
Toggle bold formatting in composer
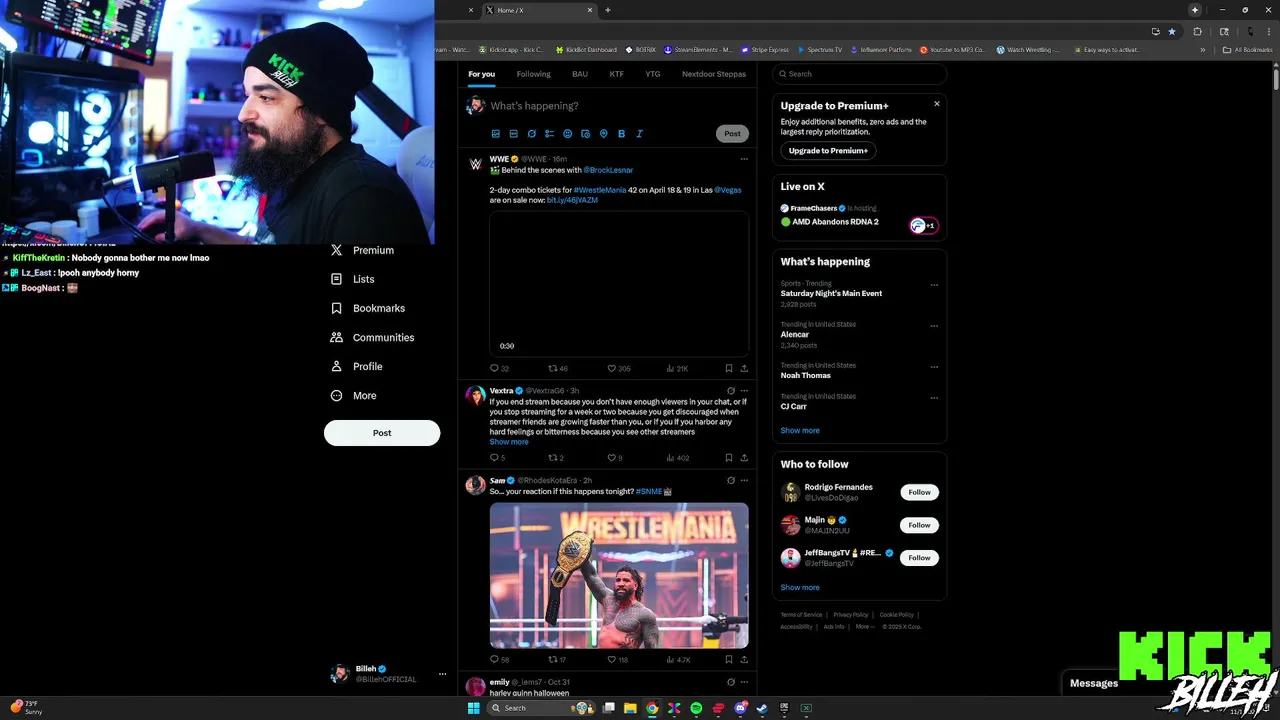[621, 134]
